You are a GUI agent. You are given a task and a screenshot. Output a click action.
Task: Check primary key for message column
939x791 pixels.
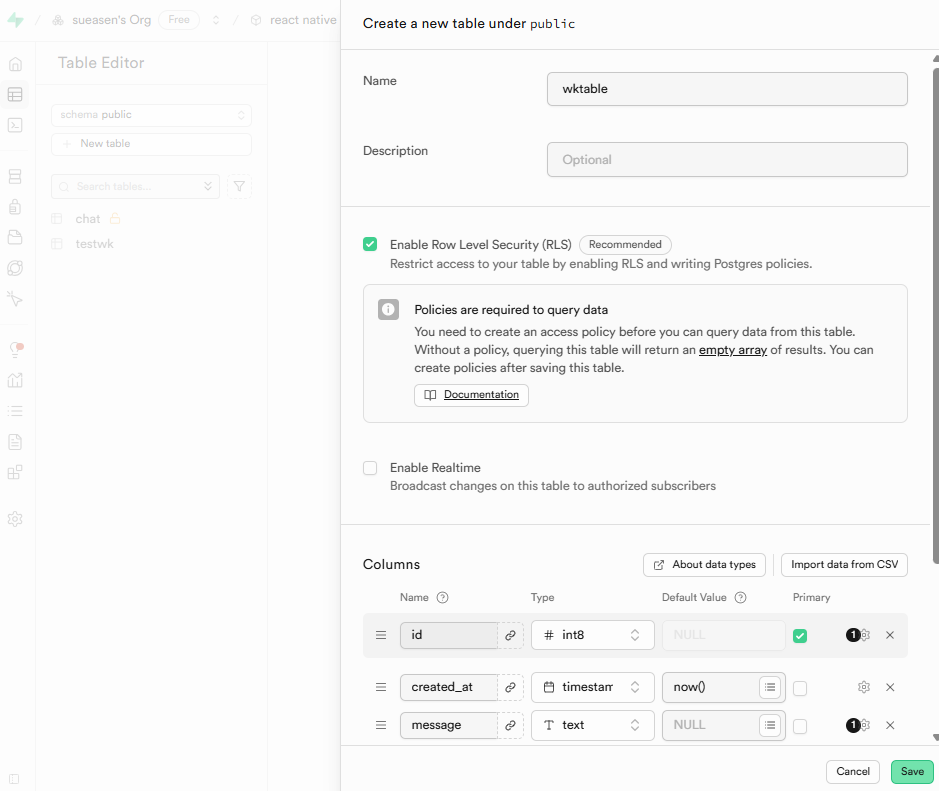800,726
